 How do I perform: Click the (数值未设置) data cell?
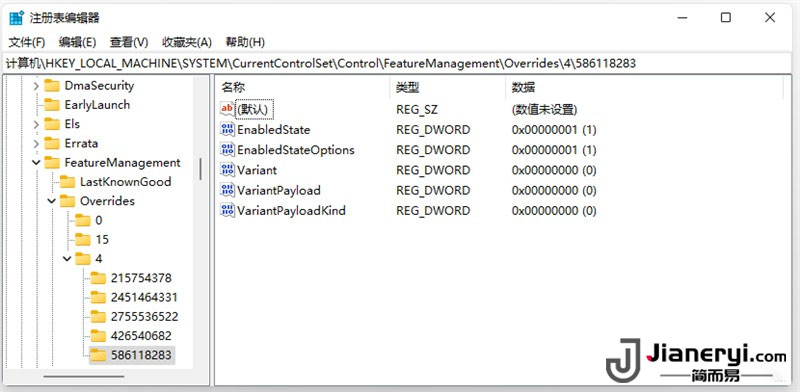[544, 109]
